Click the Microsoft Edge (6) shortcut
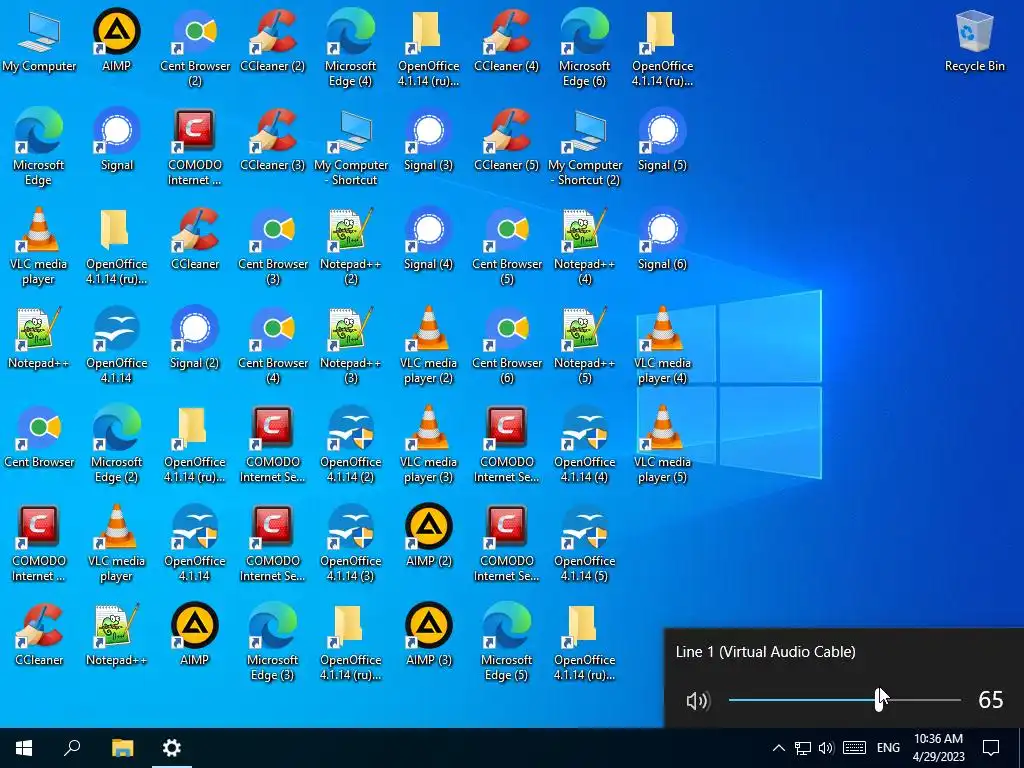The width and height of the screenshot is (1024, 768). pyautogui.click(x=584, y=48)
